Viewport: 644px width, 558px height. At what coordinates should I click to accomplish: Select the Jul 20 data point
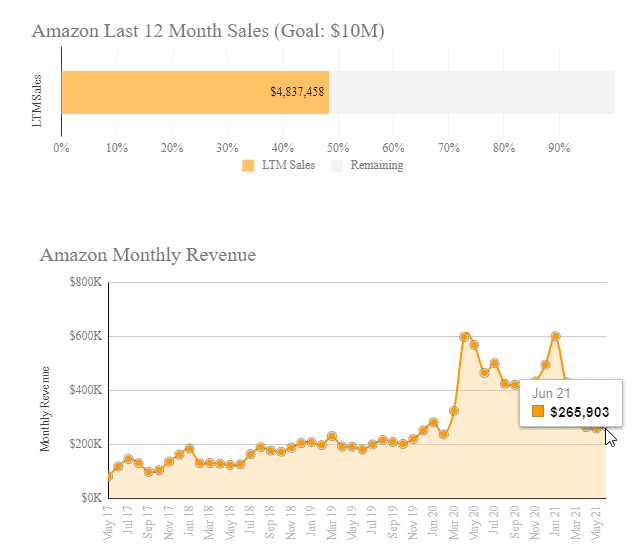click(495, 363)
